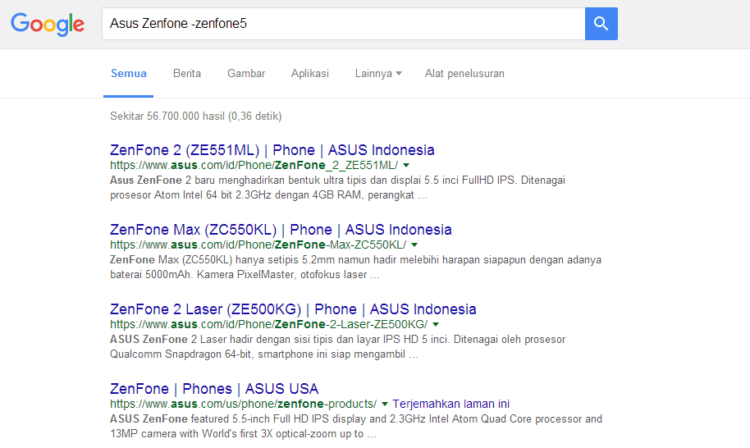Open ZenFone 2 (ZE551ML) result title

[x=272, y=150]
